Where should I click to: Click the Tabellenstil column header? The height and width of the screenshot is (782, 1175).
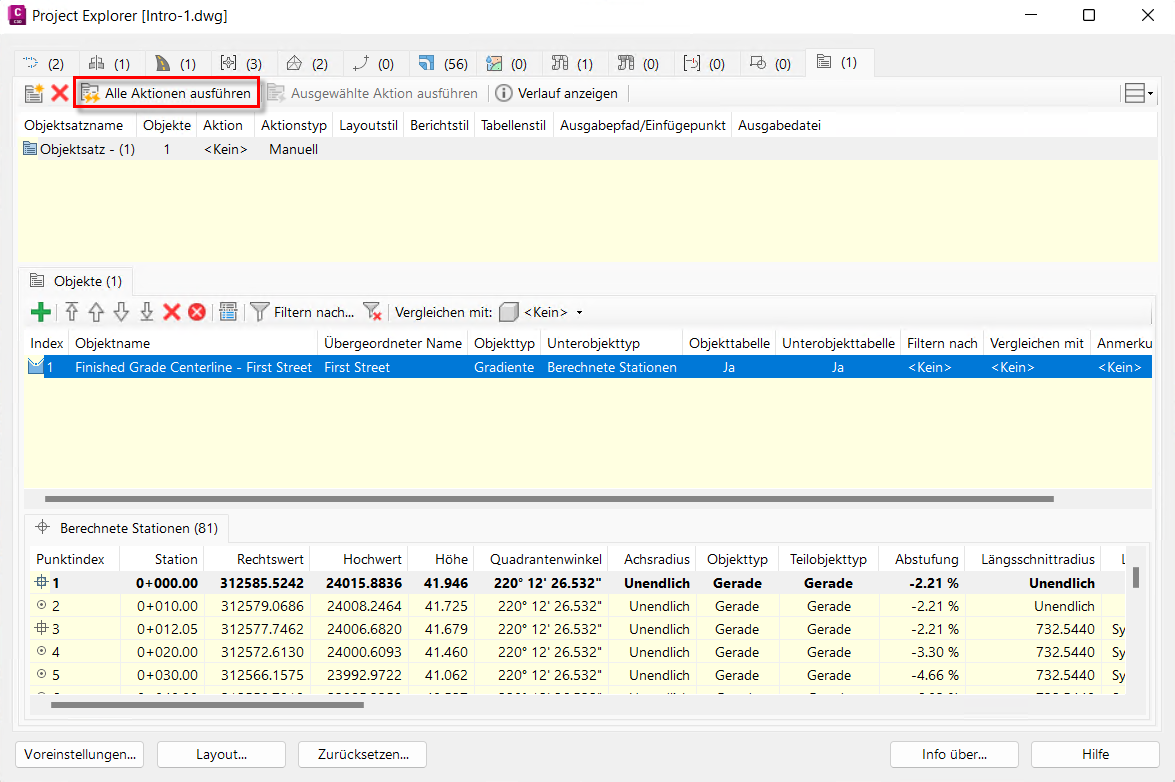tap(513, 125)
